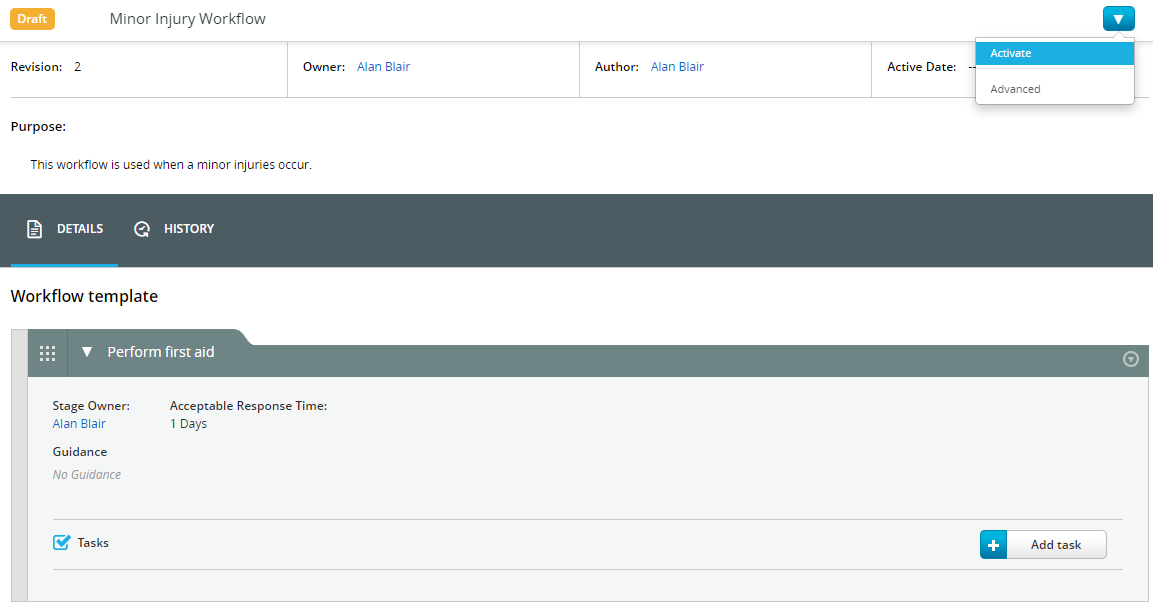This screenshot has width=1153, height=613.
Task: Click the Perform first aid stage title
Action: click(x=161, y=352)
